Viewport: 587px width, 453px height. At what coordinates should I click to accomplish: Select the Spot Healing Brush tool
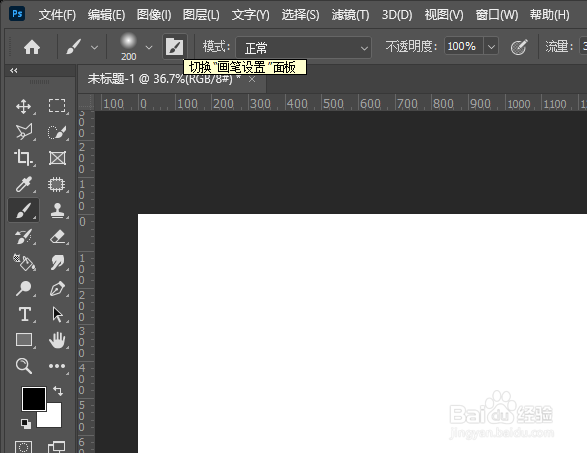pos(57,185)
